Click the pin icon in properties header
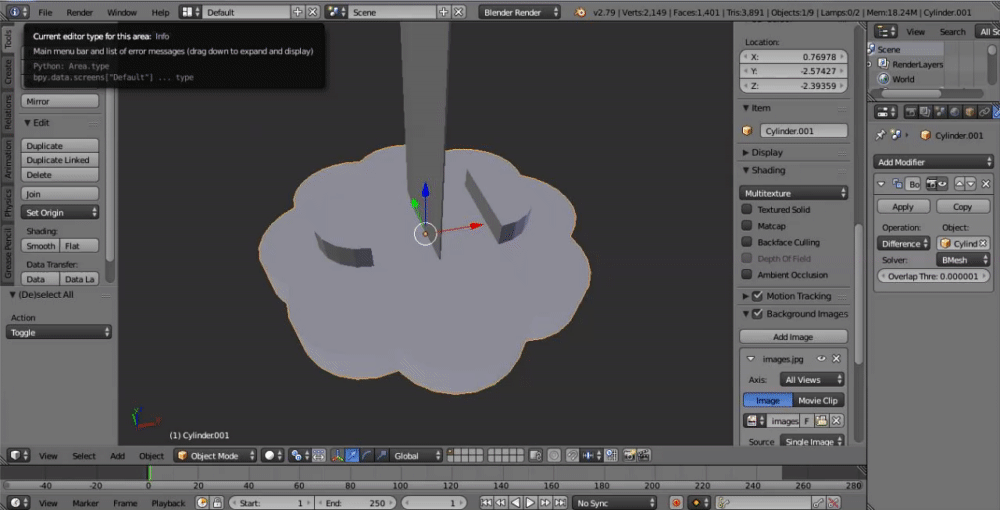This screenshot has width=1000, height=510. click(880, 135)
